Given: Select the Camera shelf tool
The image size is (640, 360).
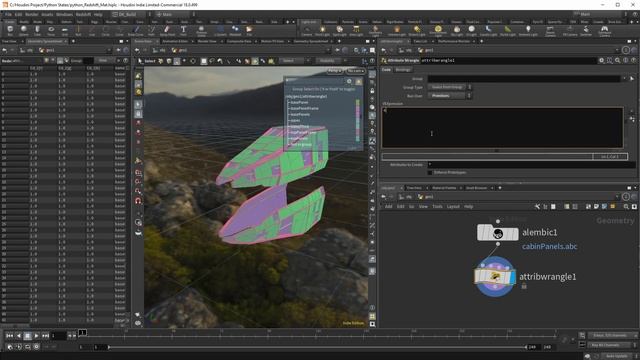Looking at the screenshot, I should click(x=307, y=30).
